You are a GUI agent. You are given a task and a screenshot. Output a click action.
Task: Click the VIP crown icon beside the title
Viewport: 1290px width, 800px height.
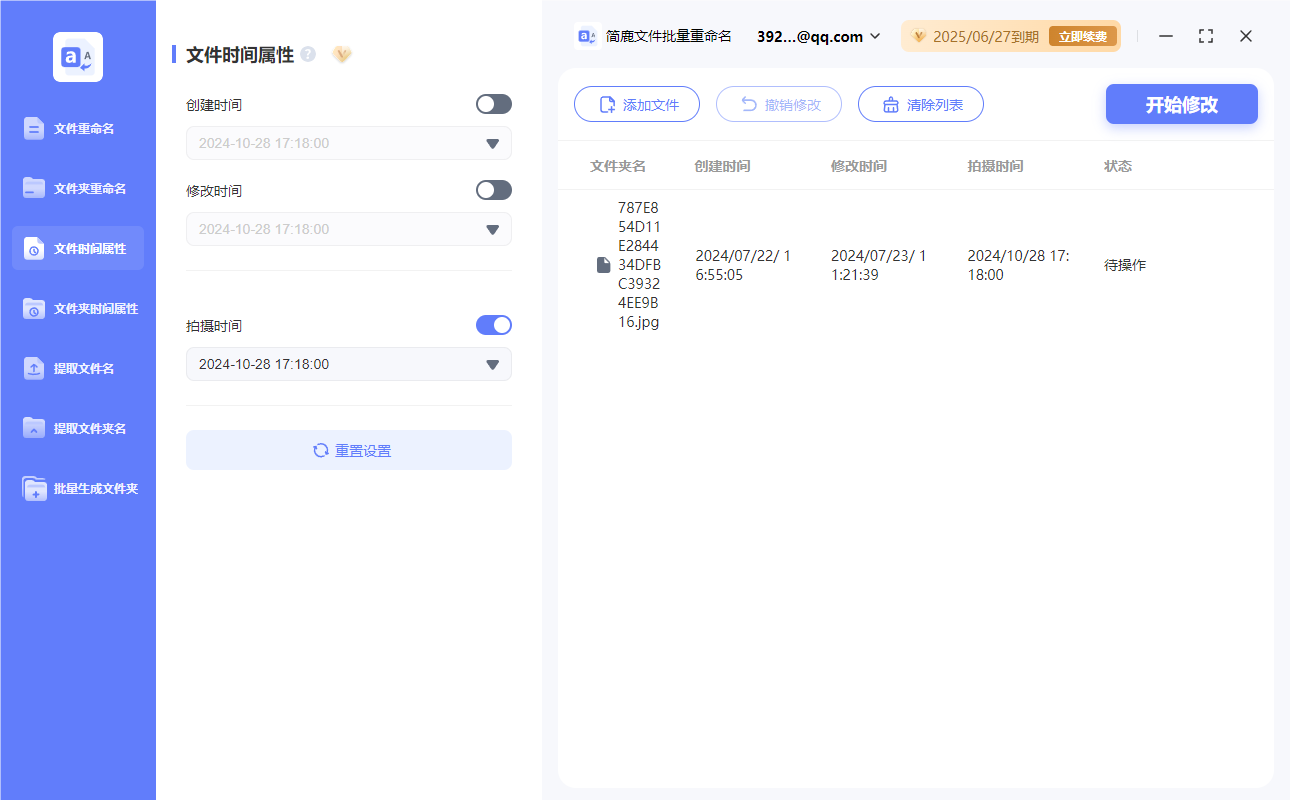pyautogui.click(x=342, y=55)
